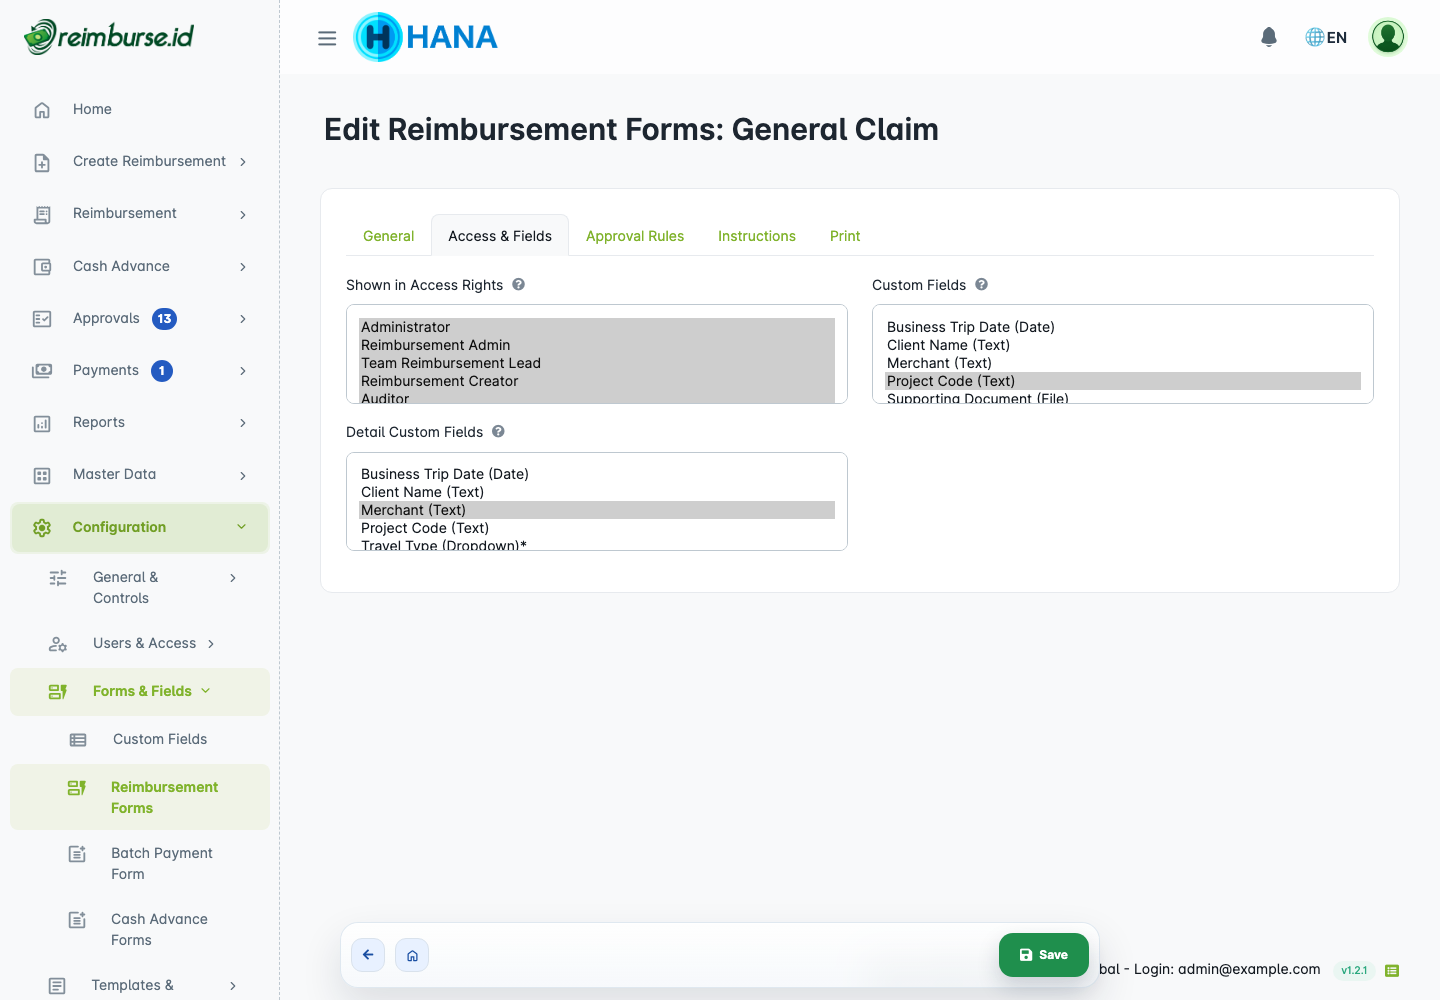Click the reimburse.id logo
This screenshot has width=1440, height=1000.
click(109, 37)
